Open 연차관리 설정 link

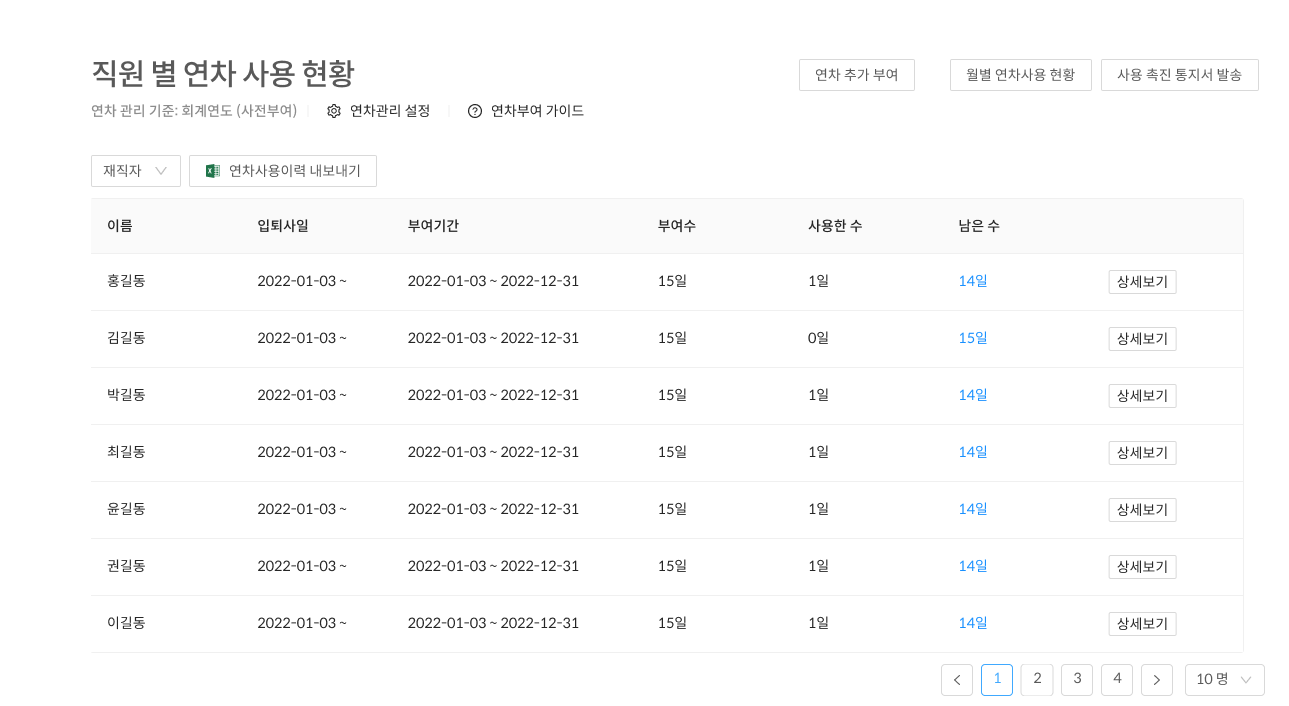390,111
